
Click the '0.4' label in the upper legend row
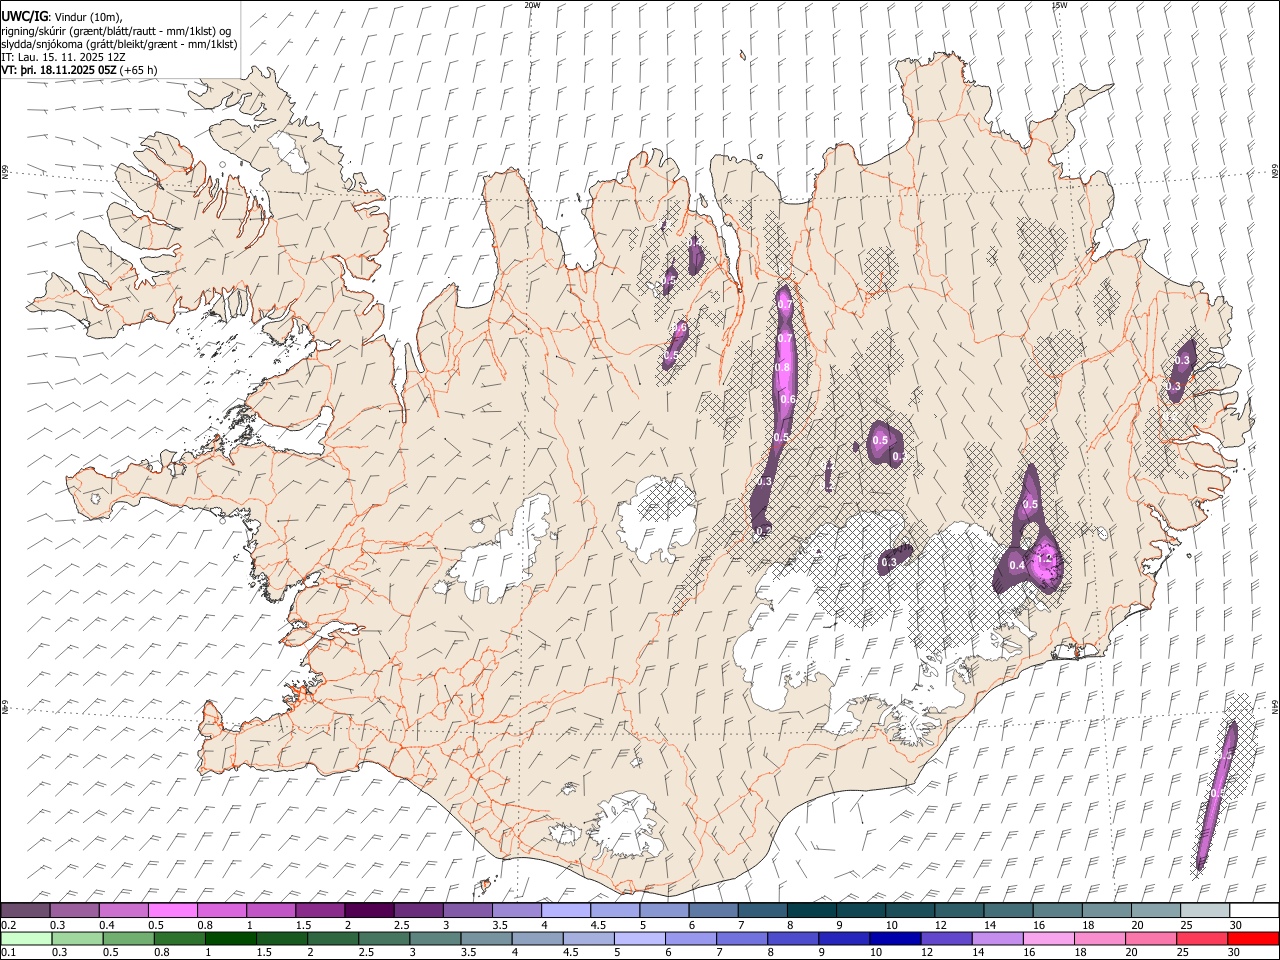coord(108,925)
